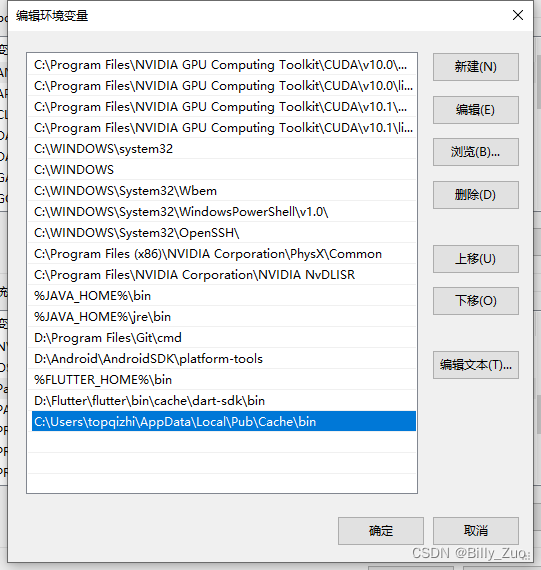Confirm changes with 确定 button
Screen dimensions: 541x570
coord(381,531)
